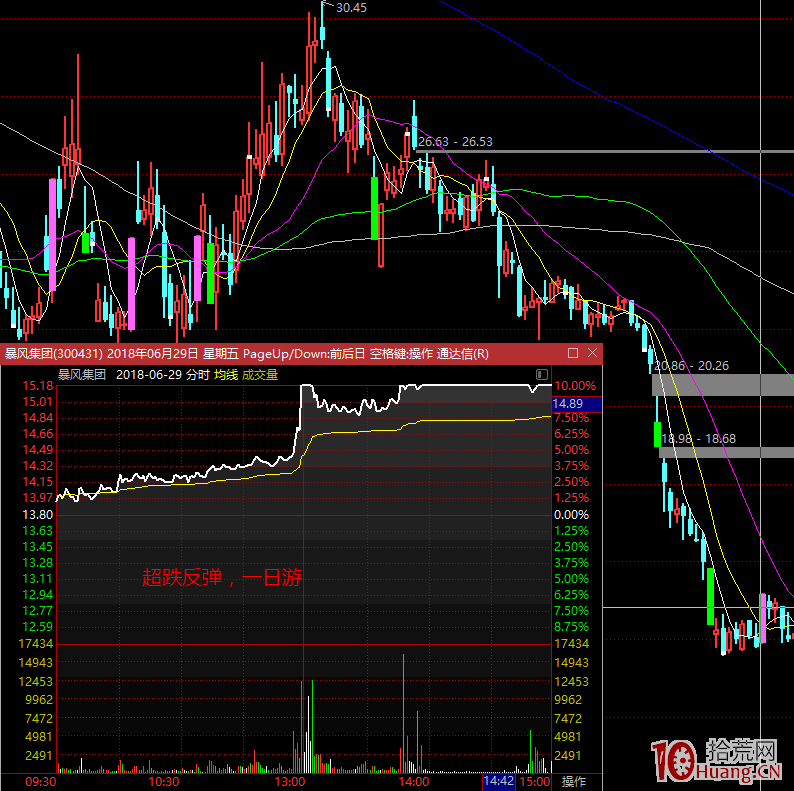Click the gray 18.98 - 18.68 gap band

tap(726, 452)
